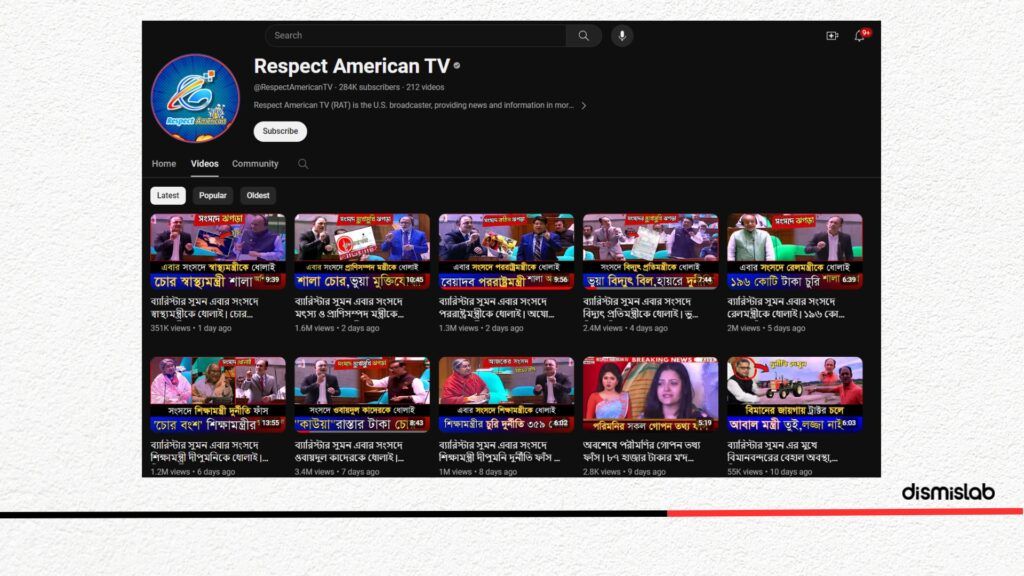Open the notifications bell
The width and height of the screenshot is (1024, 576).
tap(859, 36)
